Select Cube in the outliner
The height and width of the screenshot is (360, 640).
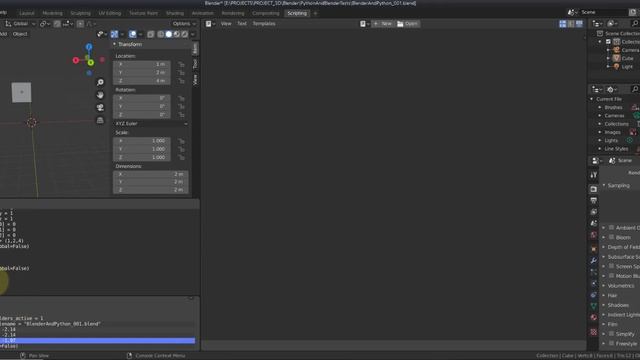point(627,58)
